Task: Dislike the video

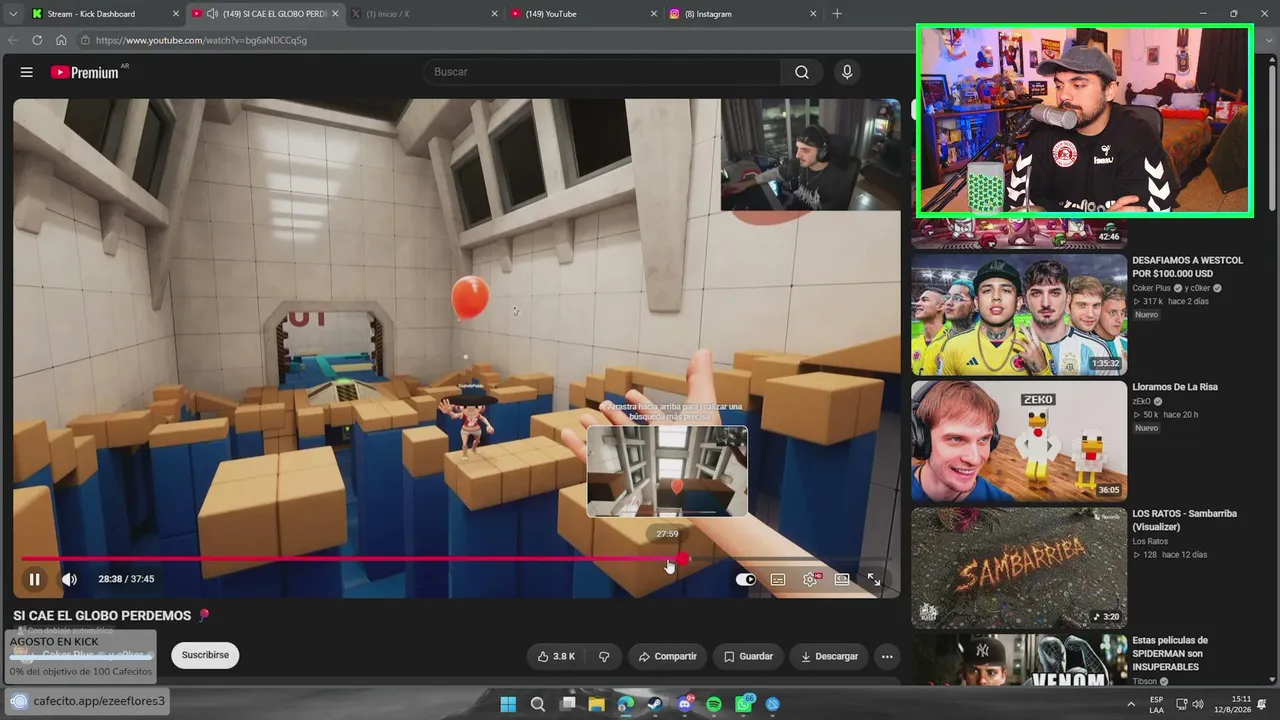Action: (x=604, y=656)
